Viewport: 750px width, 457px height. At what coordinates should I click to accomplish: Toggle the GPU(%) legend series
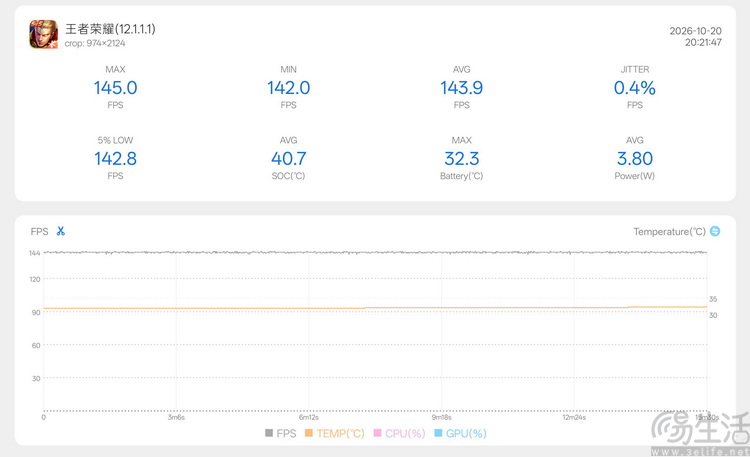(x=460, y=434)
